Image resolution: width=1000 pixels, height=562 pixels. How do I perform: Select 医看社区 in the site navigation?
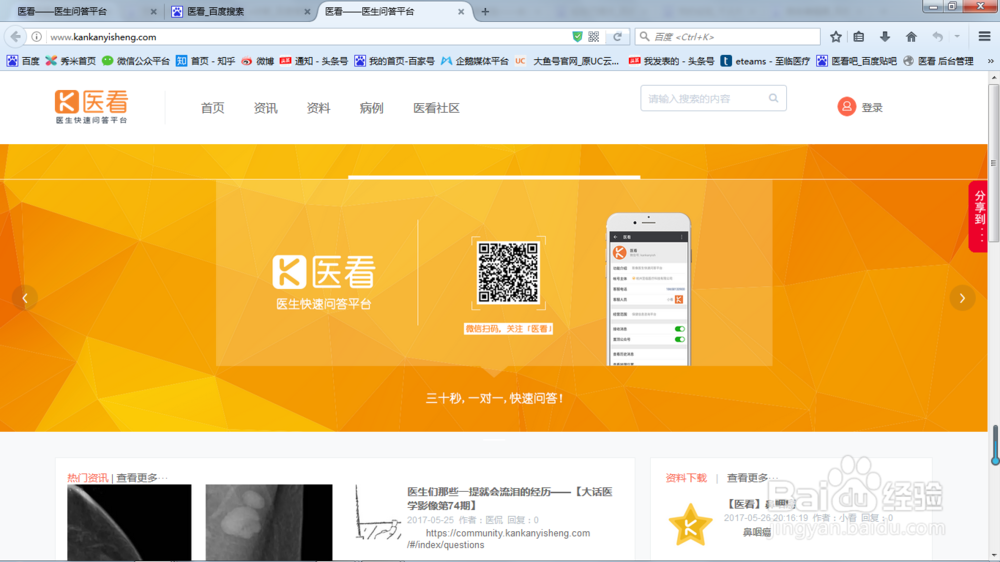pos(436,108)
